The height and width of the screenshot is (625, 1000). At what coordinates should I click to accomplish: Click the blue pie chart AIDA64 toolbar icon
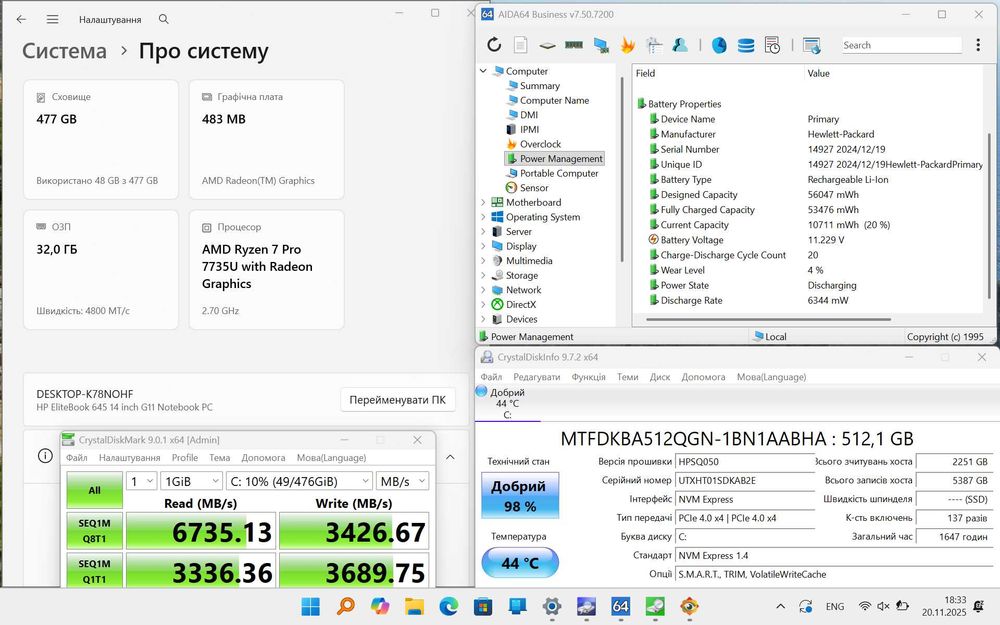click(x=719, y=45)
